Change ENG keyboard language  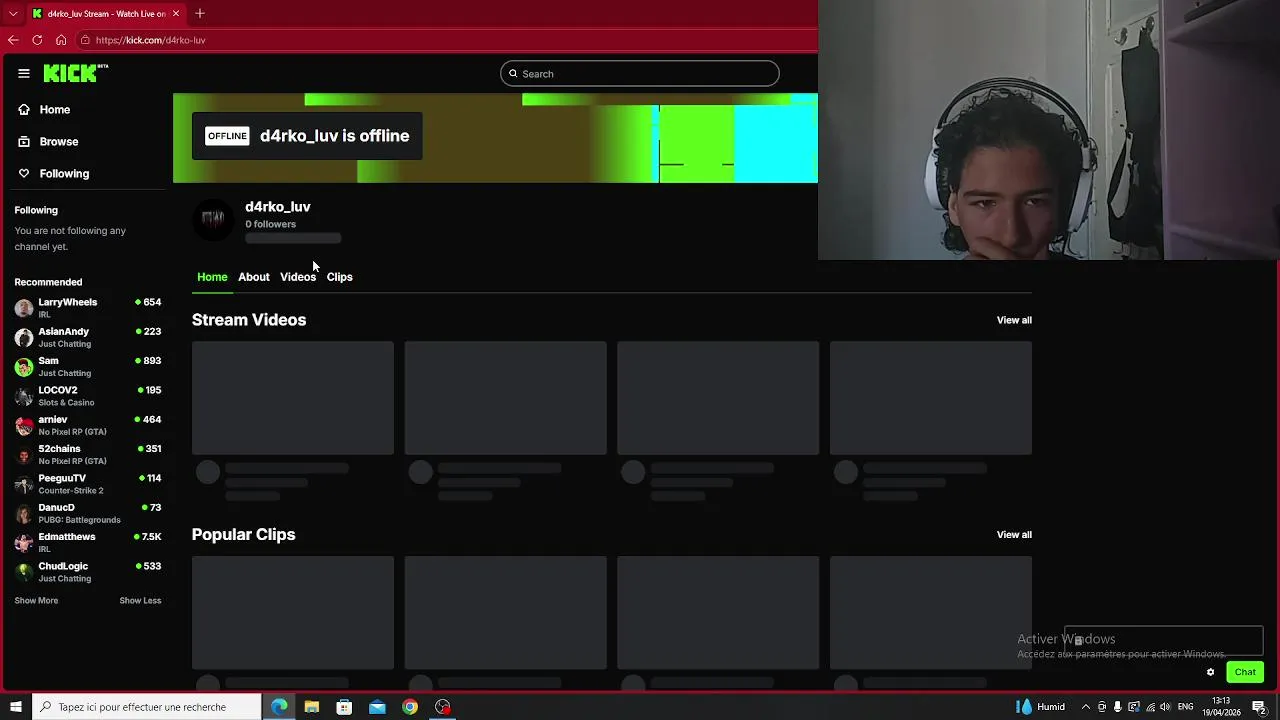(x=1186, y=707)
